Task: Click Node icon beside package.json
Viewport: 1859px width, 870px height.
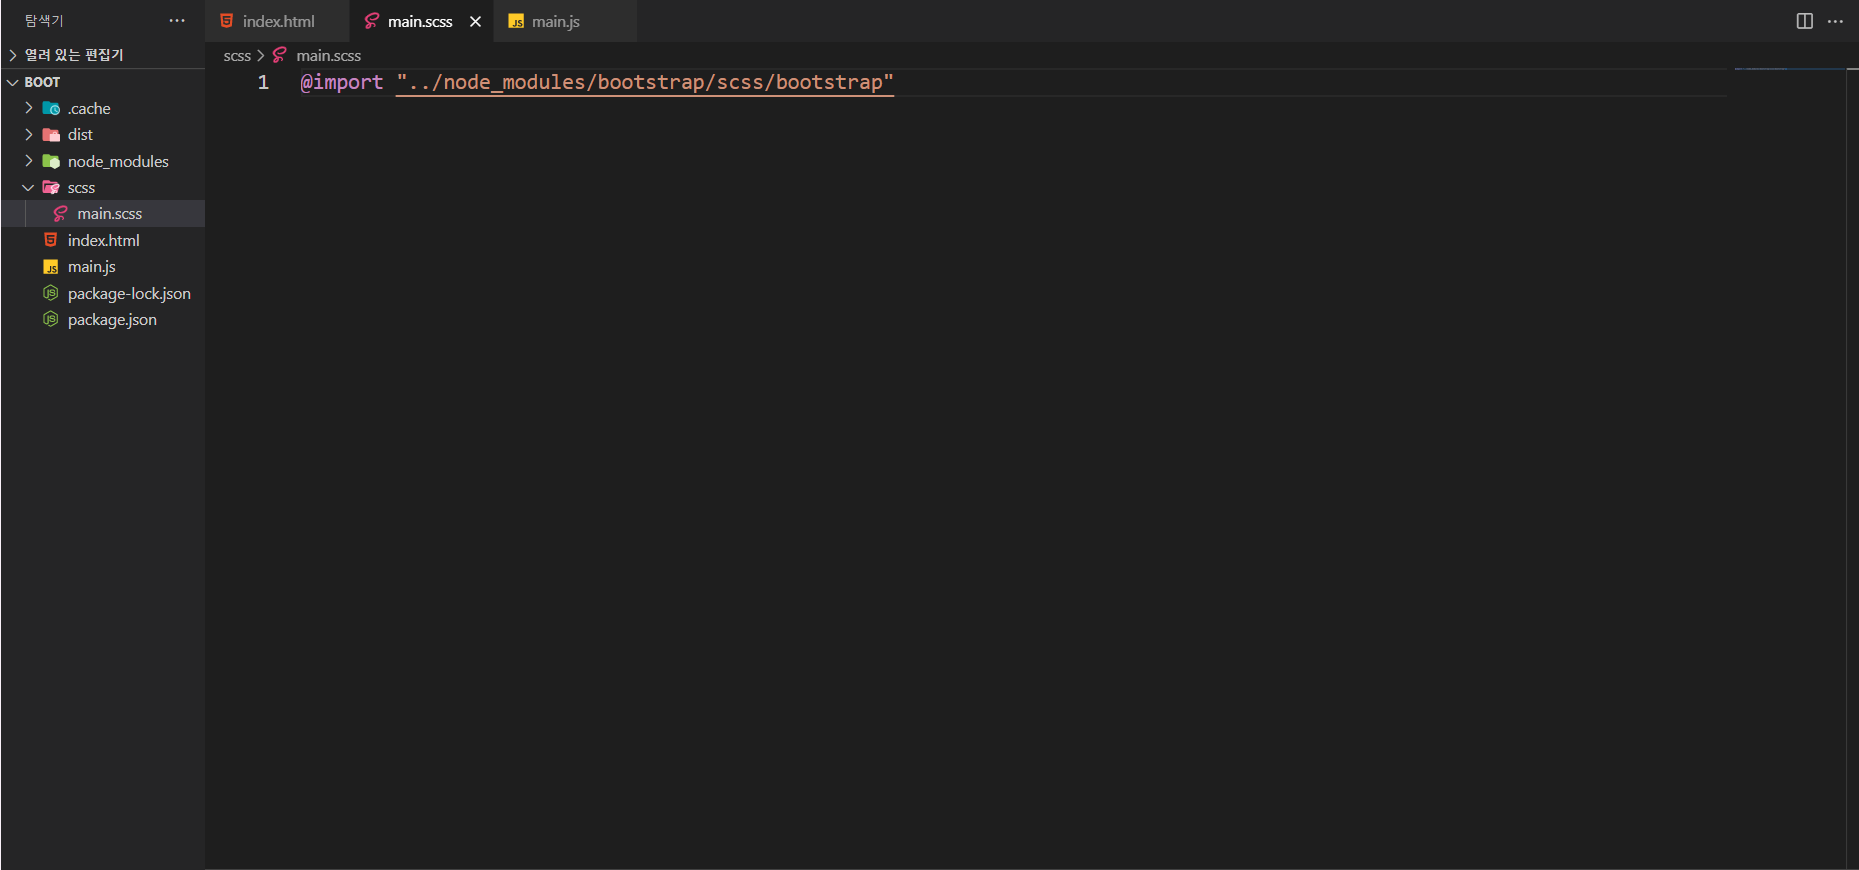Action: 51,319
